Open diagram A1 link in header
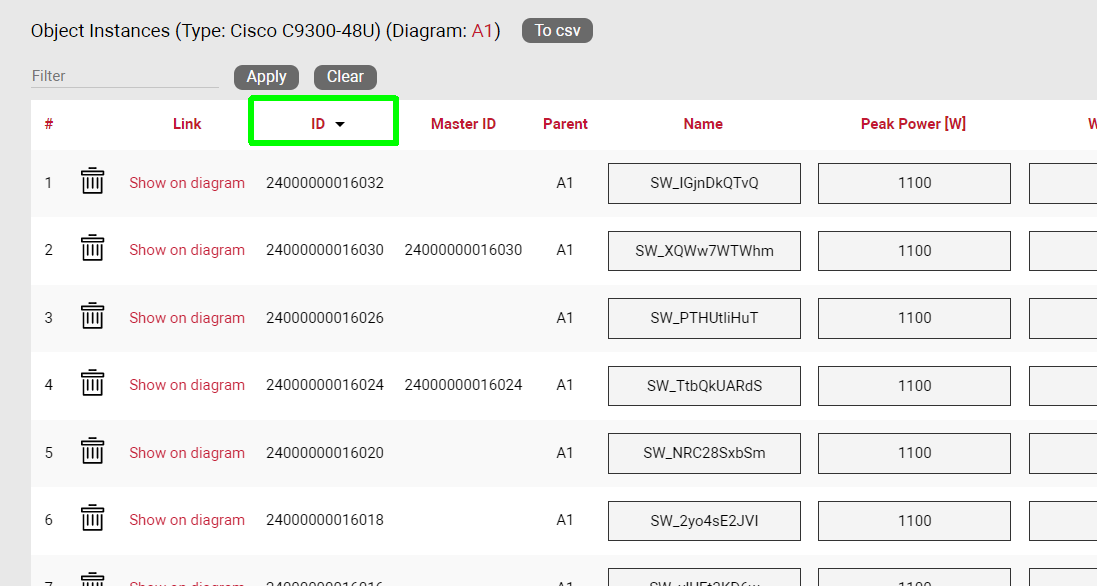Screen dimensions: 1097x586 pos(482,31)
